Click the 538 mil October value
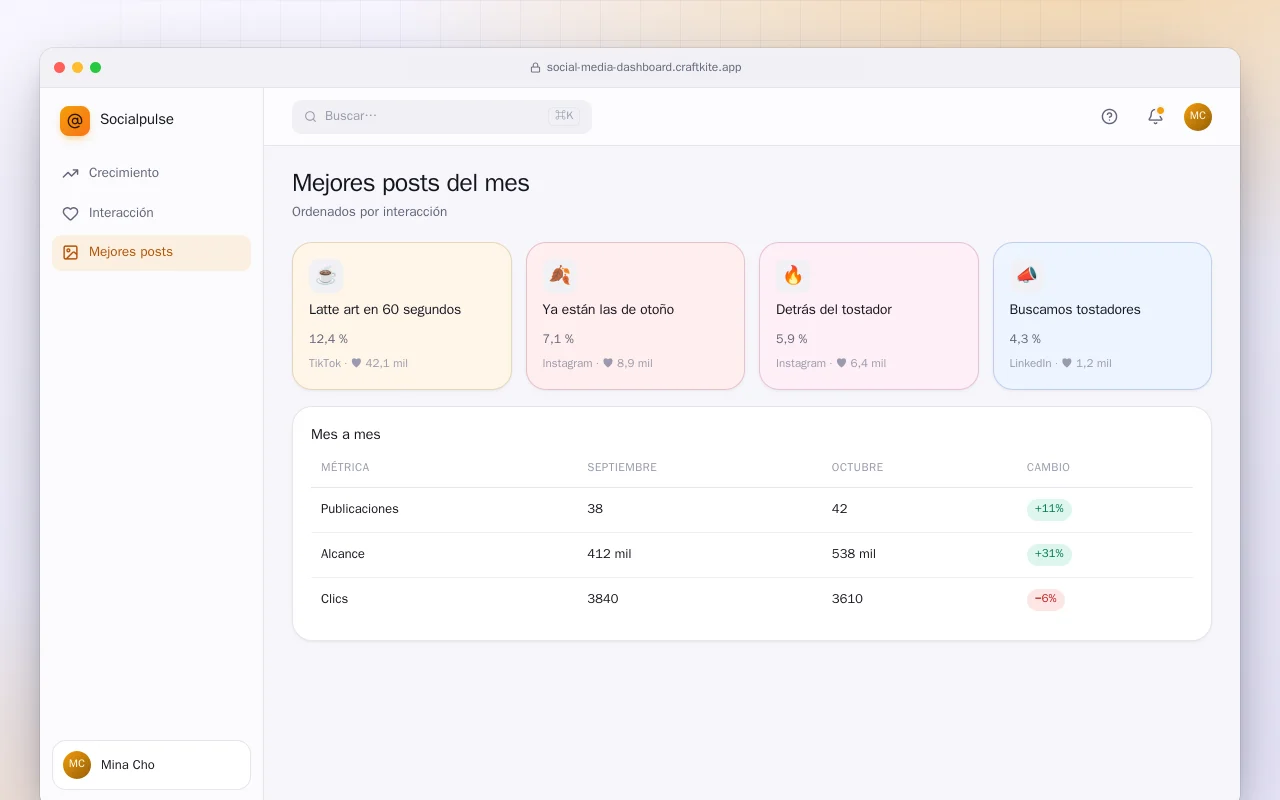This screenshot has width=1280, height=800. click(x=854, y=554)
